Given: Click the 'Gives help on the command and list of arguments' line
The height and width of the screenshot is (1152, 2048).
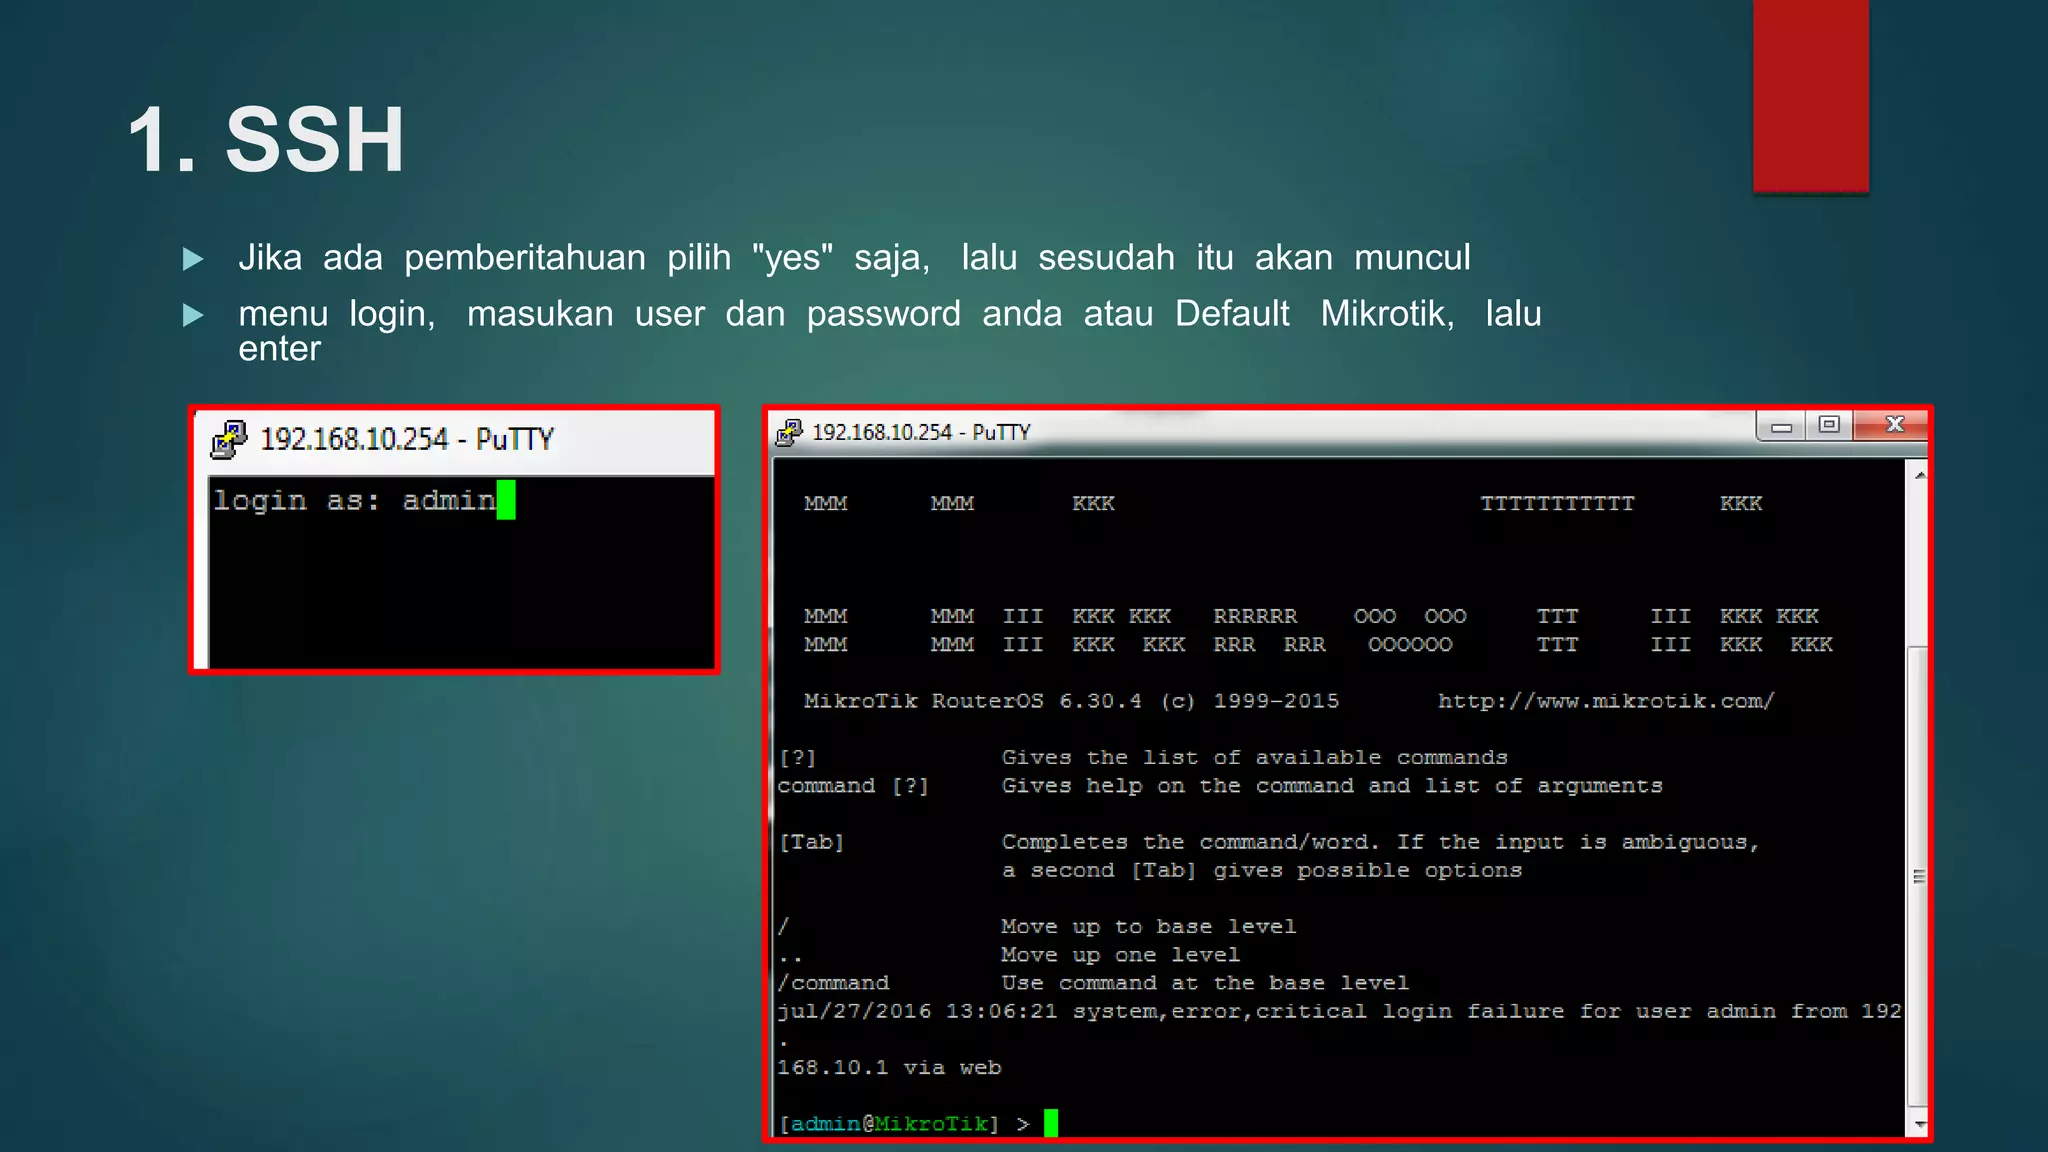Looking at the screenshot, I should point(1332,786).
